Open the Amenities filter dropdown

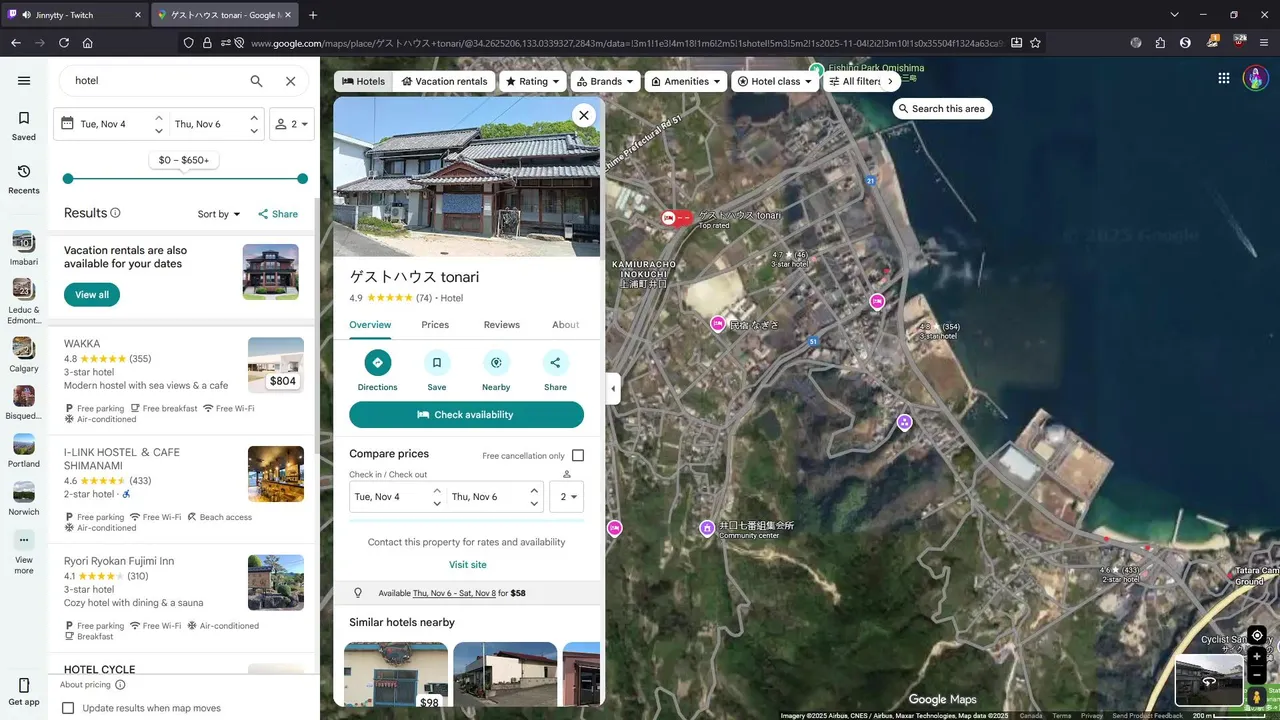point(686,81)
